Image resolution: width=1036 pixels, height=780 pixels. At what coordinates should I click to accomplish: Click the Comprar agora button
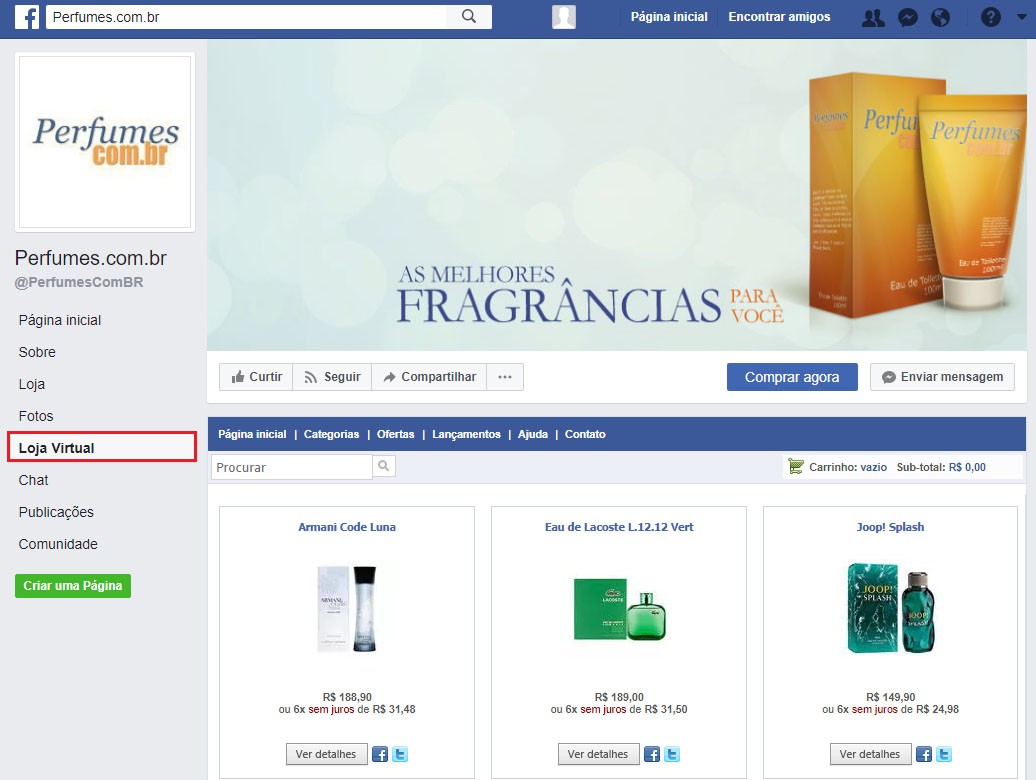(792, 376)
